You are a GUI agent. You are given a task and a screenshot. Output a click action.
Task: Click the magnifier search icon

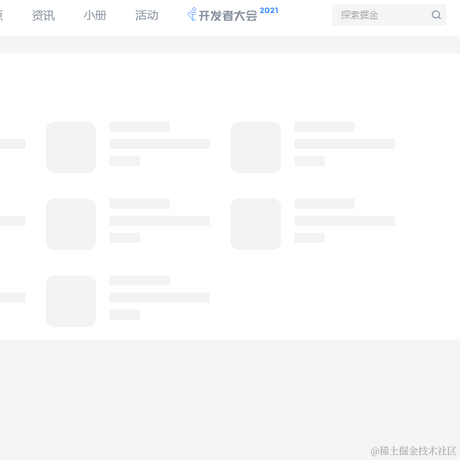[x=436, y=15]
